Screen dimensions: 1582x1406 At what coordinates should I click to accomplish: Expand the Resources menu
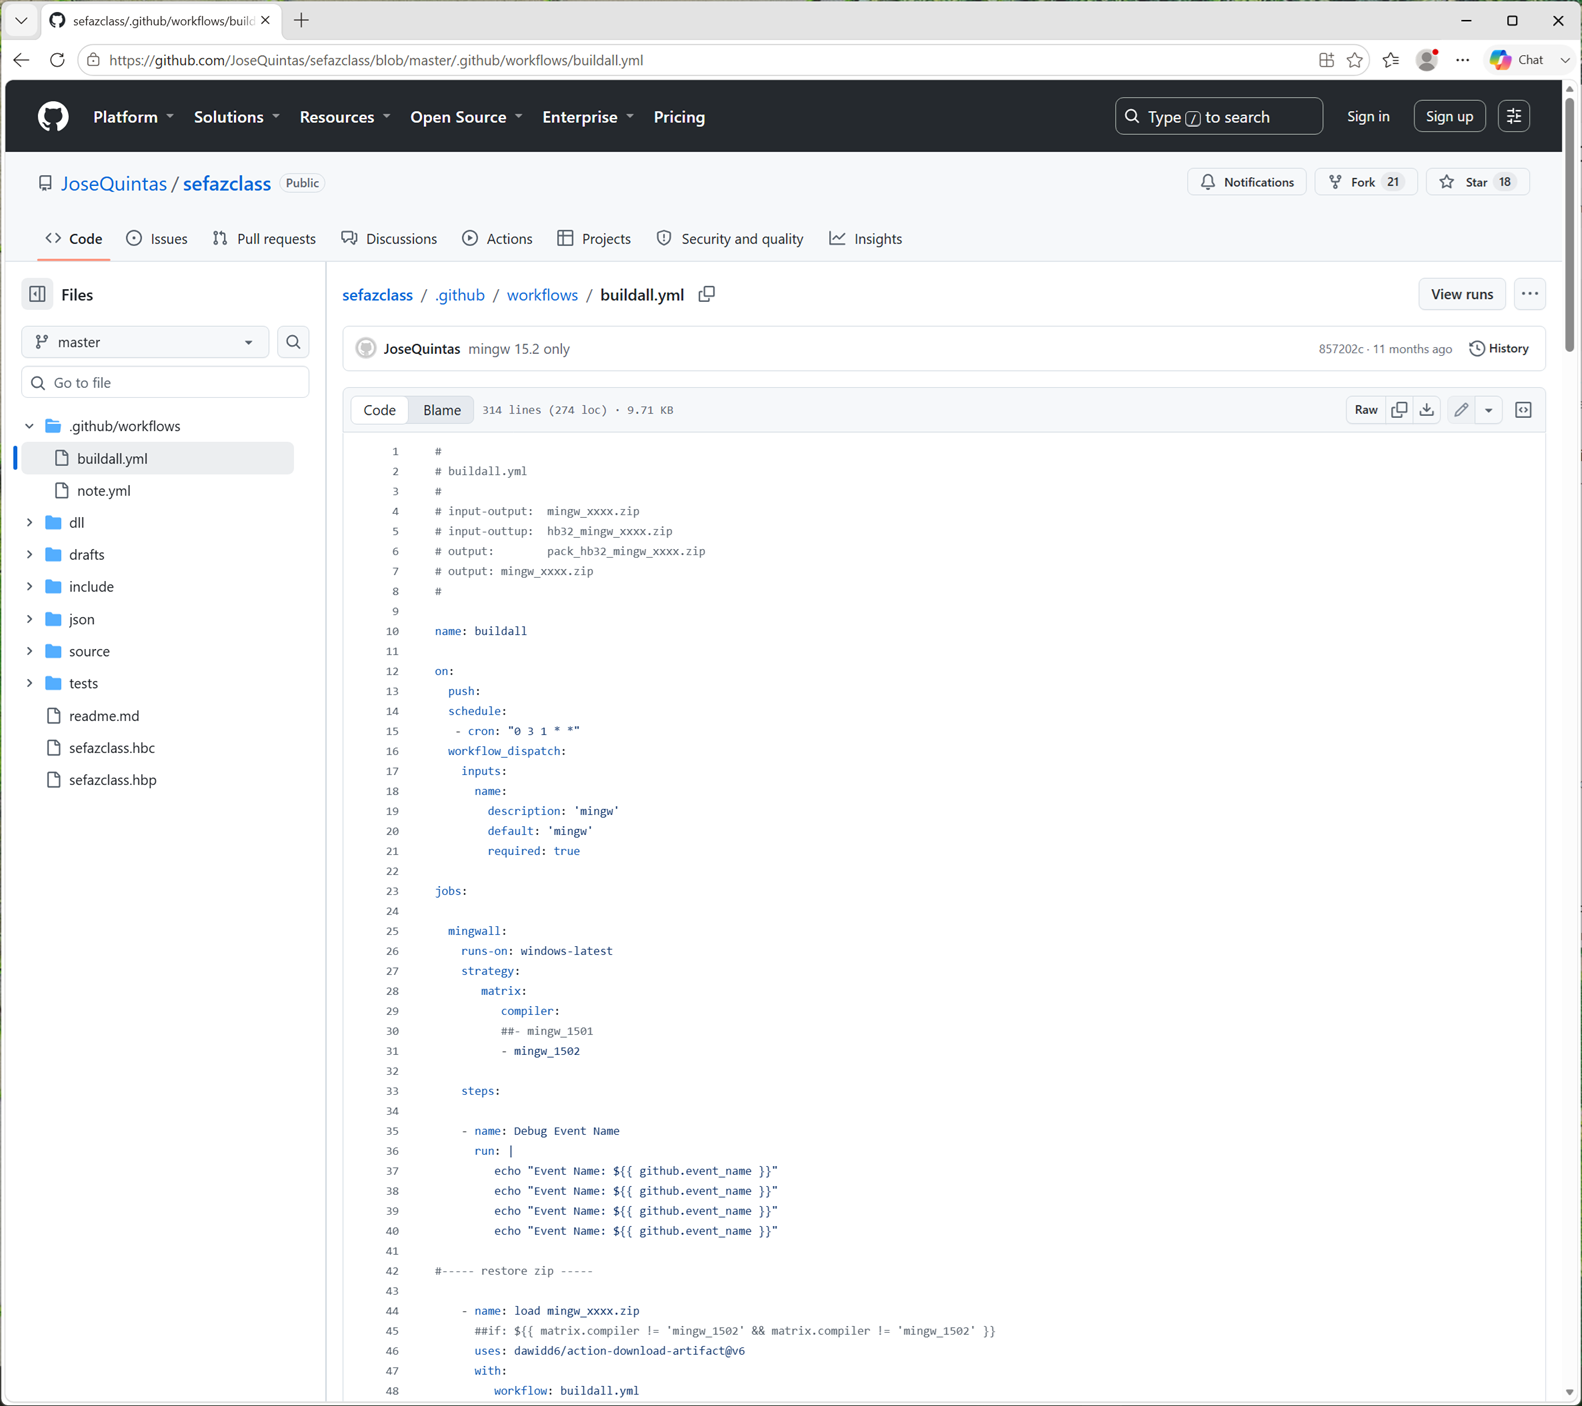345,117
